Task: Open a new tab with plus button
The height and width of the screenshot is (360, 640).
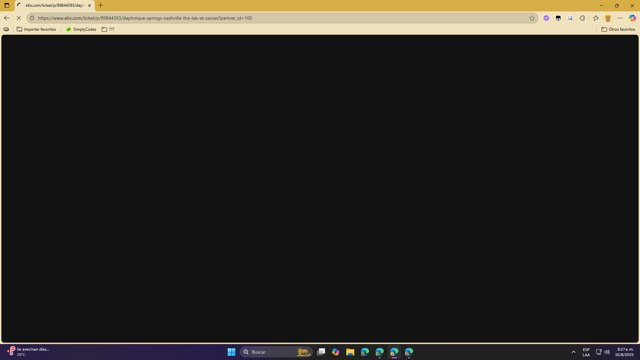Action: 100,5
